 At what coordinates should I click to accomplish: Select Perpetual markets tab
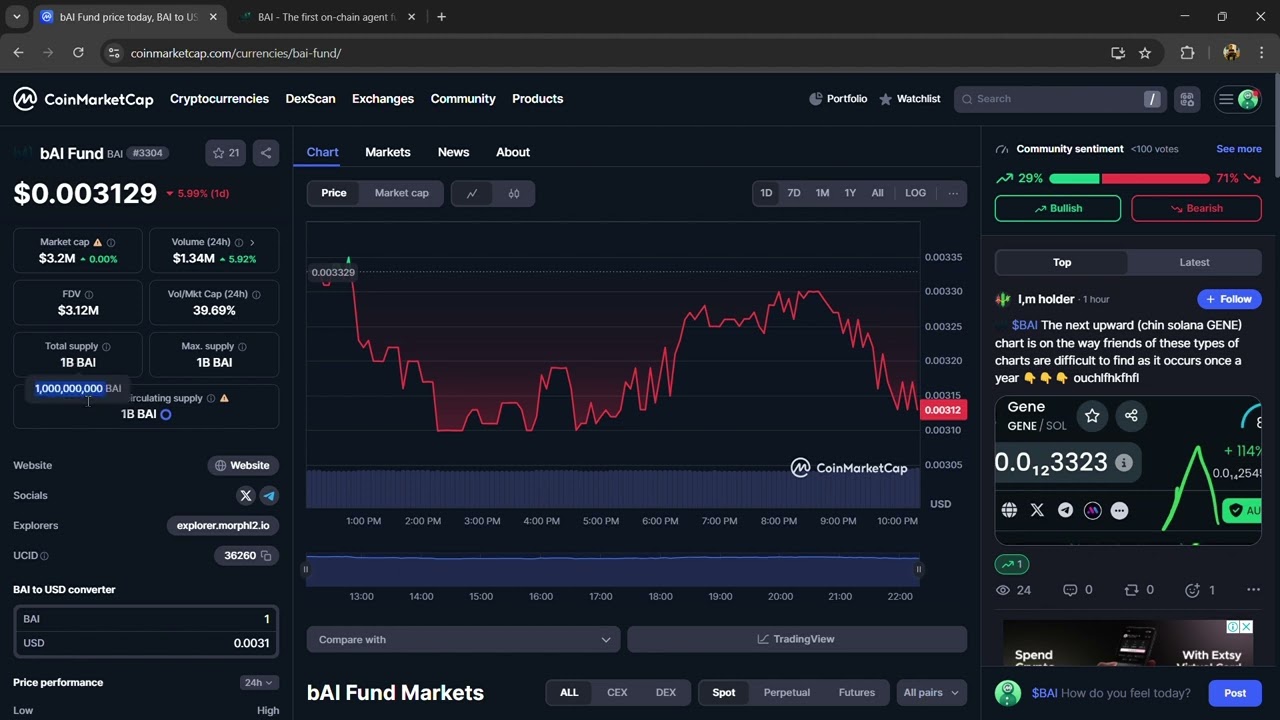pos(787,692)
